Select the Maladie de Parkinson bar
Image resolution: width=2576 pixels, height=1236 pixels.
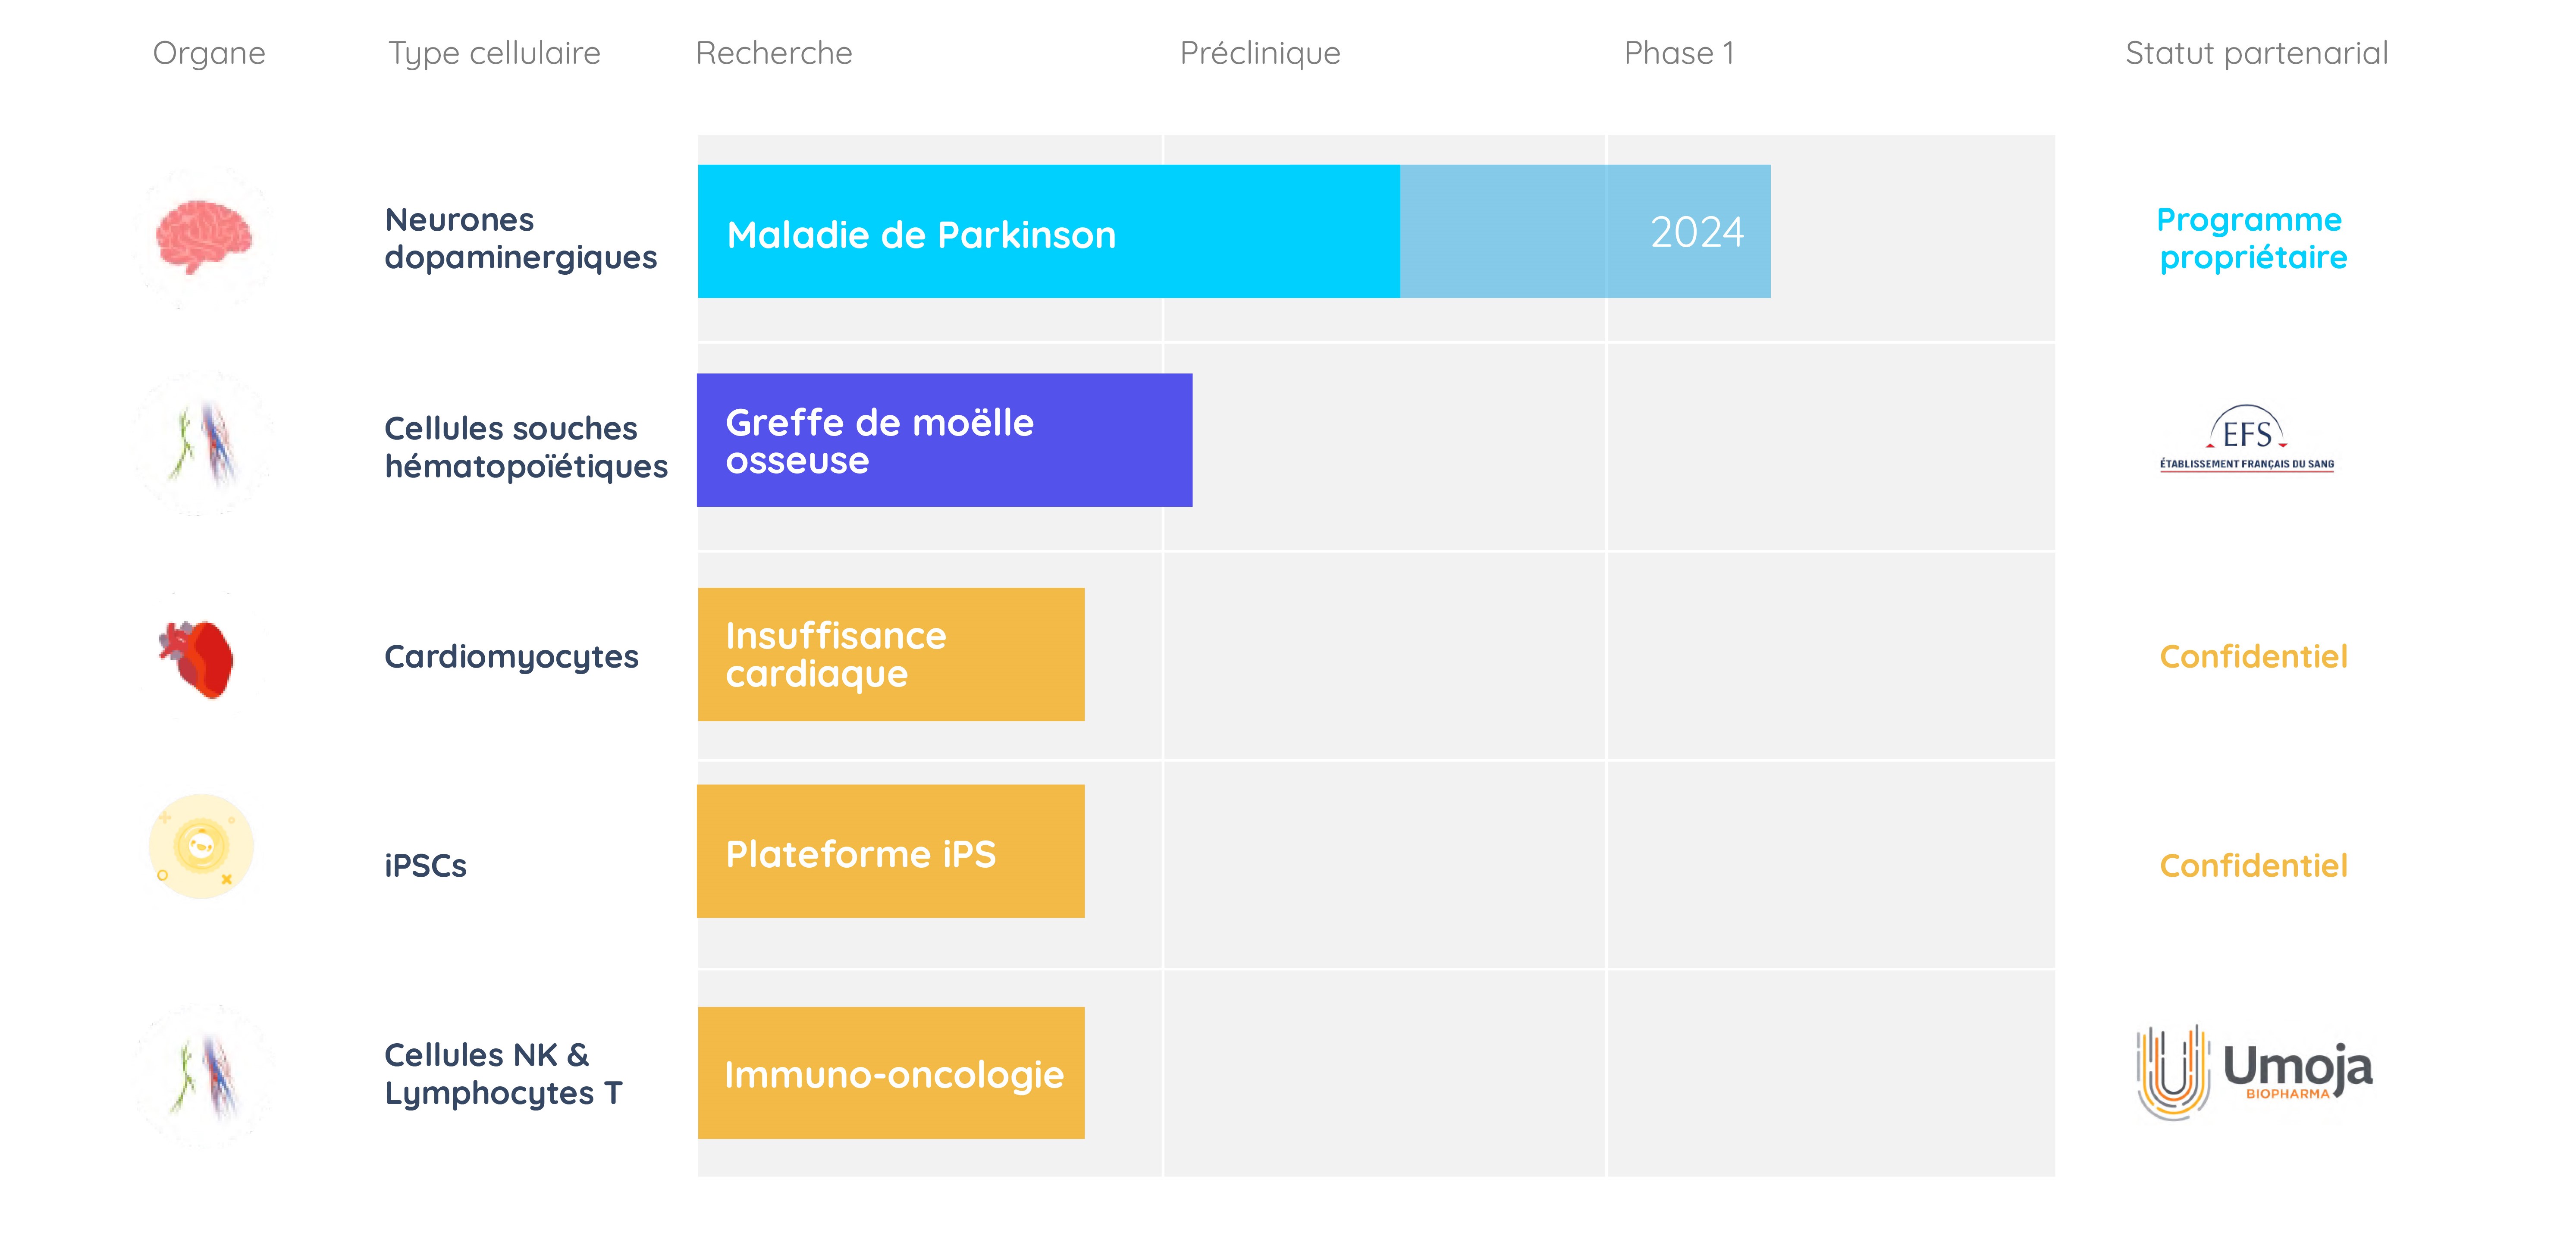1234,231
